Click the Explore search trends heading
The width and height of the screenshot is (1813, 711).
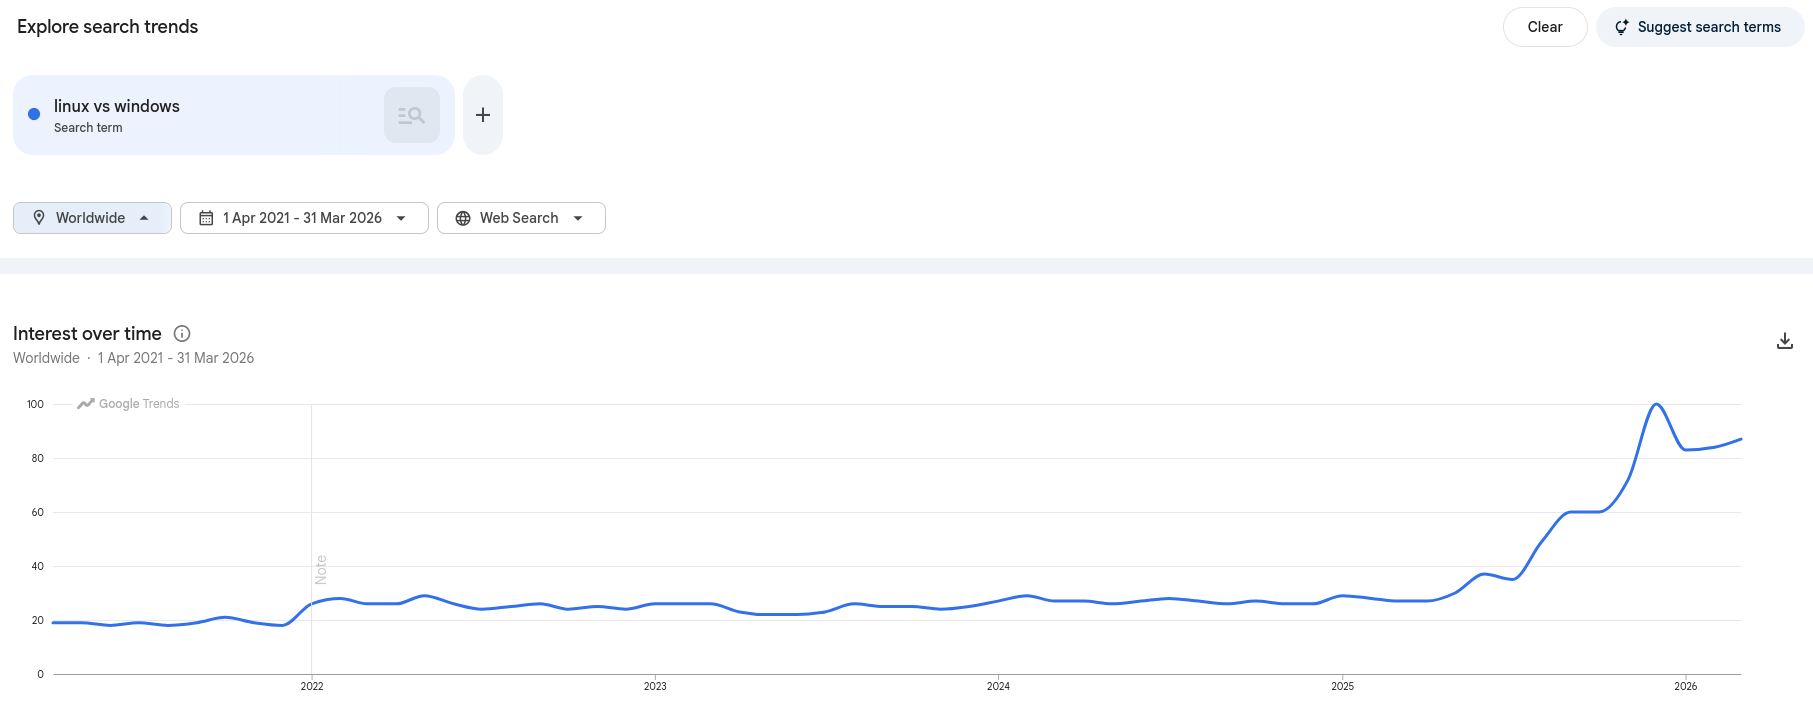click(x=107, y=26)
